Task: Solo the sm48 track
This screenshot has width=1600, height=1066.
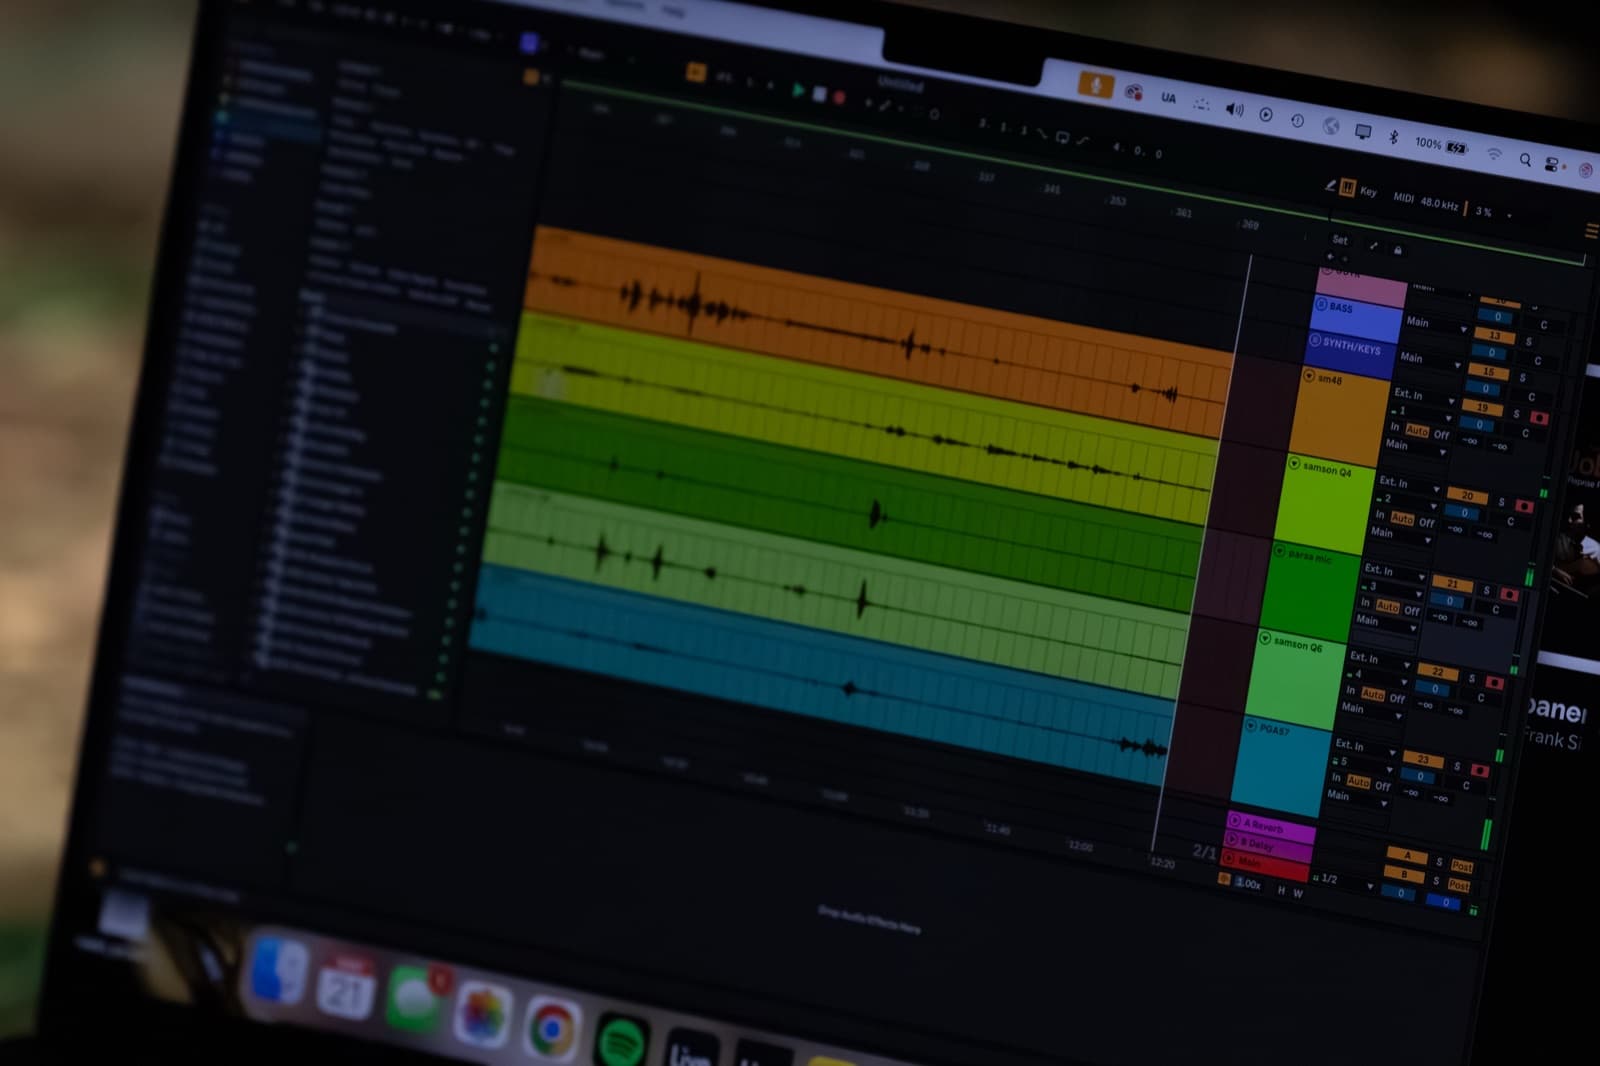Action: coord(1516,414)
